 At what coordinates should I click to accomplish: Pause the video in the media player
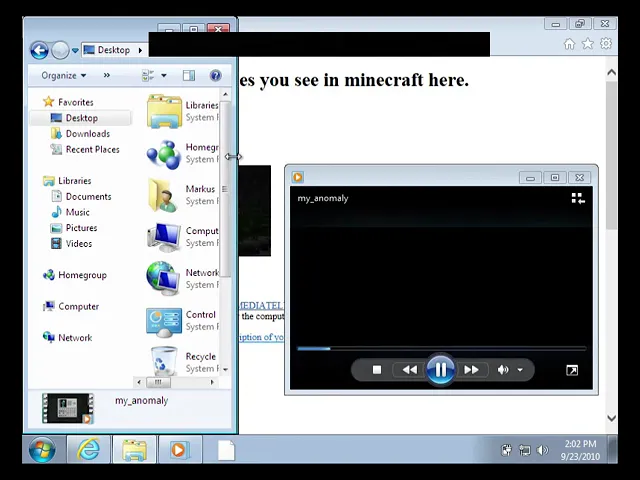440,370
